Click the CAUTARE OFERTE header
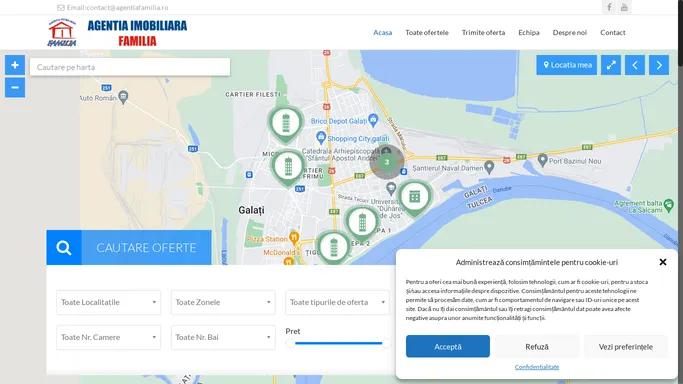This screenshot has width=683, height=384. point(146,248)
